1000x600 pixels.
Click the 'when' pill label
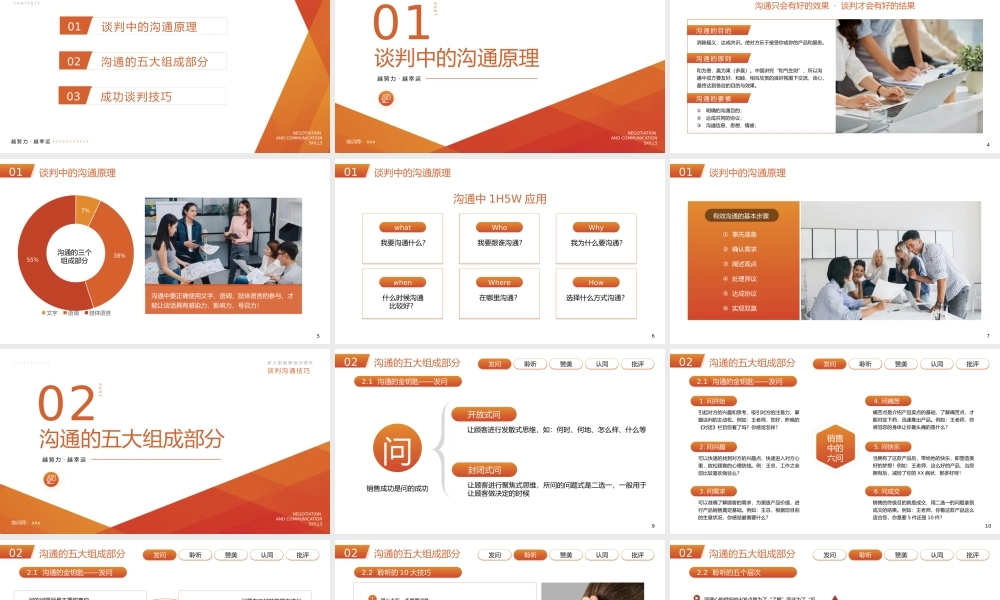402,282
